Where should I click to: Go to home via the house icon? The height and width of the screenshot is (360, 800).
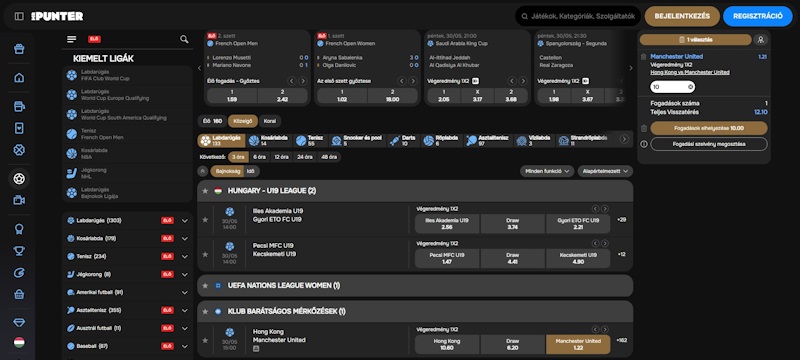(19, 78)
